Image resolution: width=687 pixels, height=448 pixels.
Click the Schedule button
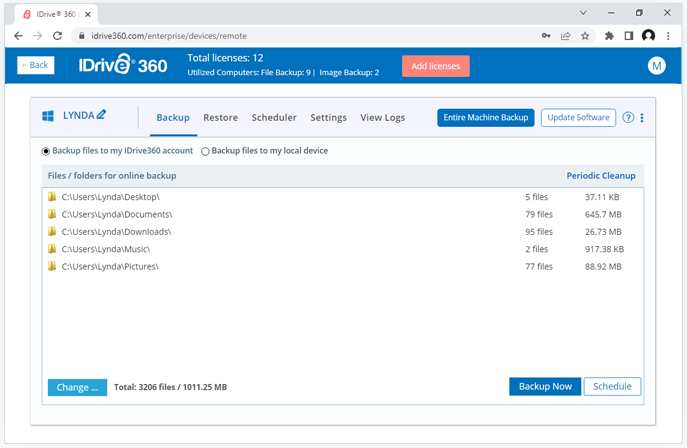pos(612,386)
